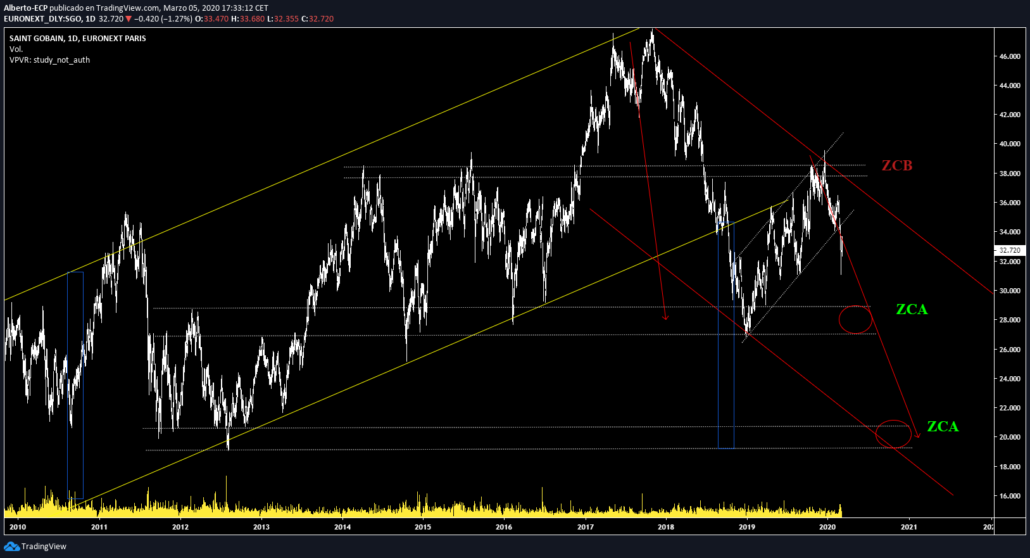This screenshot has width=1030, height=558.
Task: Click the 2020 label on time axis
Action: coord(828,526)
